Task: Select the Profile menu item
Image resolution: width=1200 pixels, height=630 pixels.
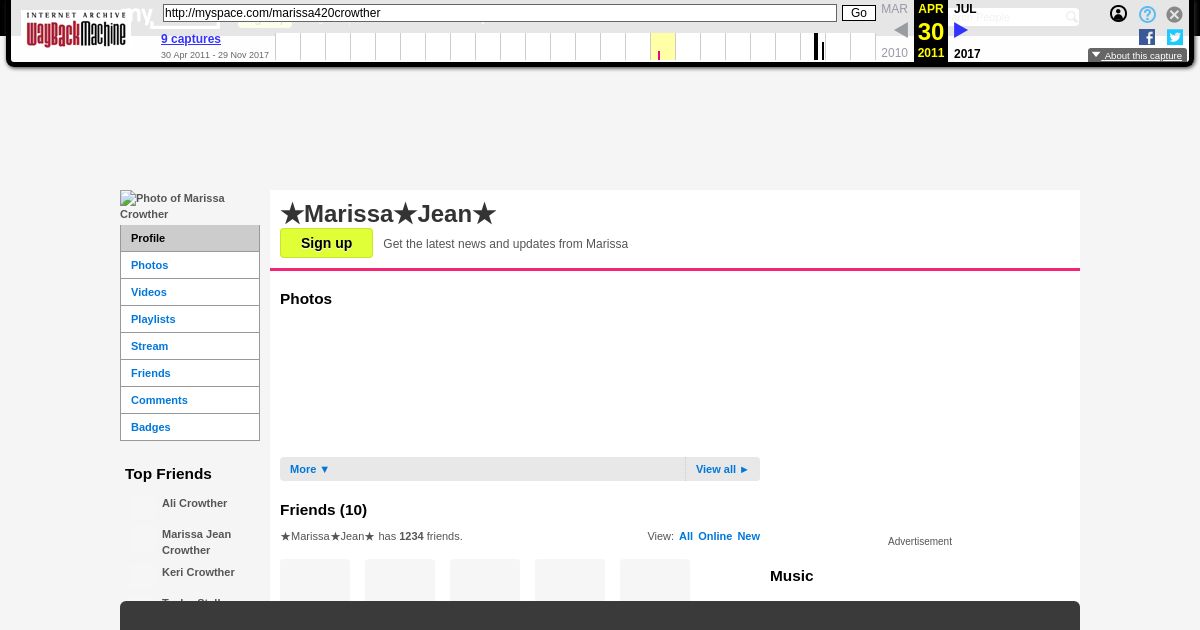Action: point(190,238)
